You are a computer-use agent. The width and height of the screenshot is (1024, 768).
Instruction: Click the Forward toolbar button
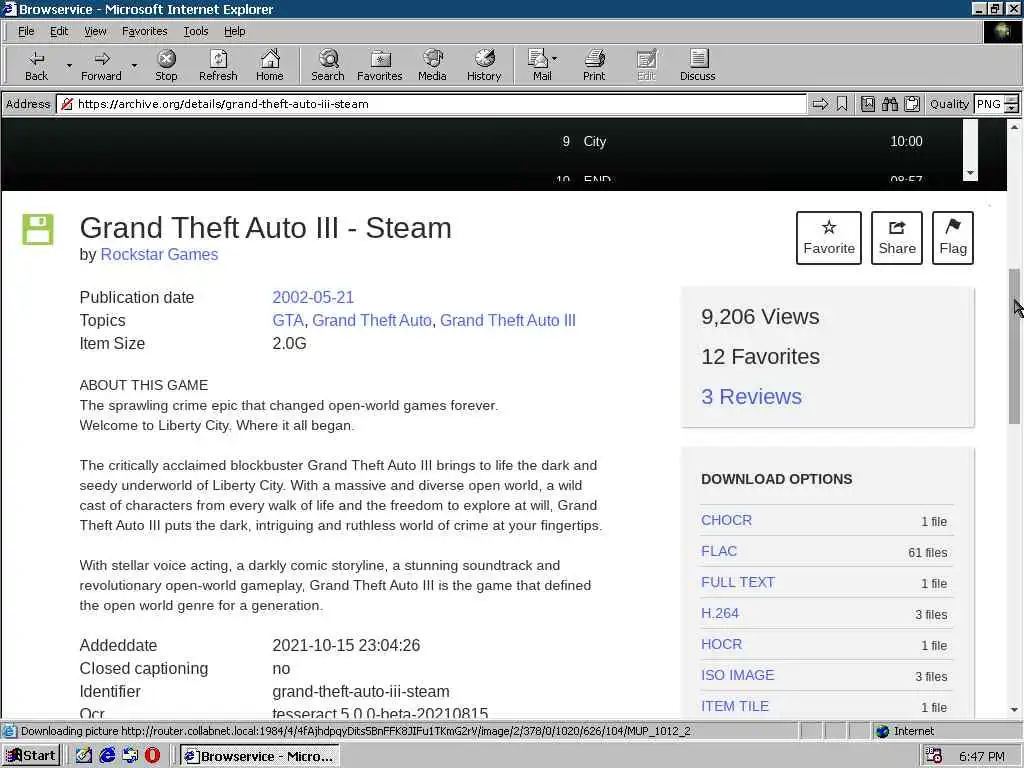pyautogui.click(x=101, y=65)
